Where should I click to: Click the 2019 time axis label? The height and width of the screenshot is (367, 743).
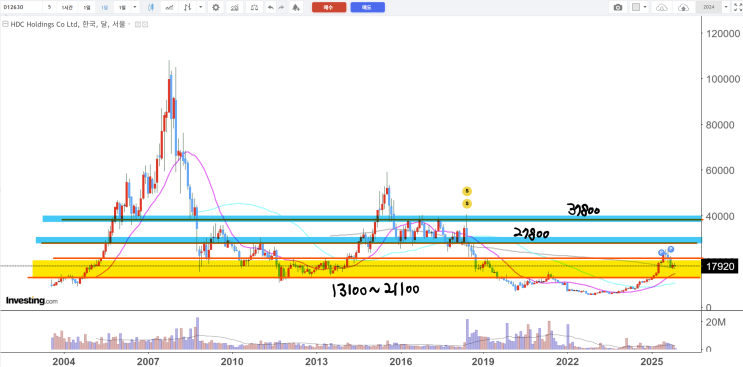[484, 362]
